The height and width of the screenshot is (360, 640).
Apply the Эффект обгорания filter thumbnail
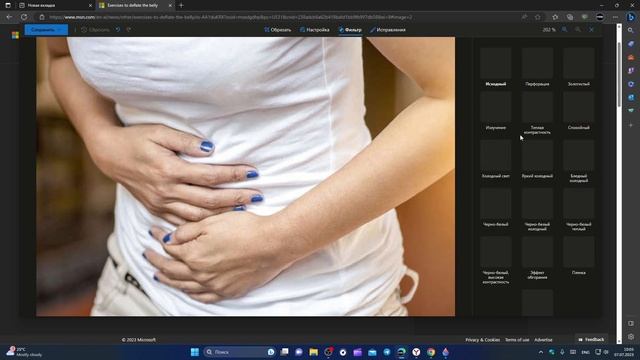(x=537, y=252)
